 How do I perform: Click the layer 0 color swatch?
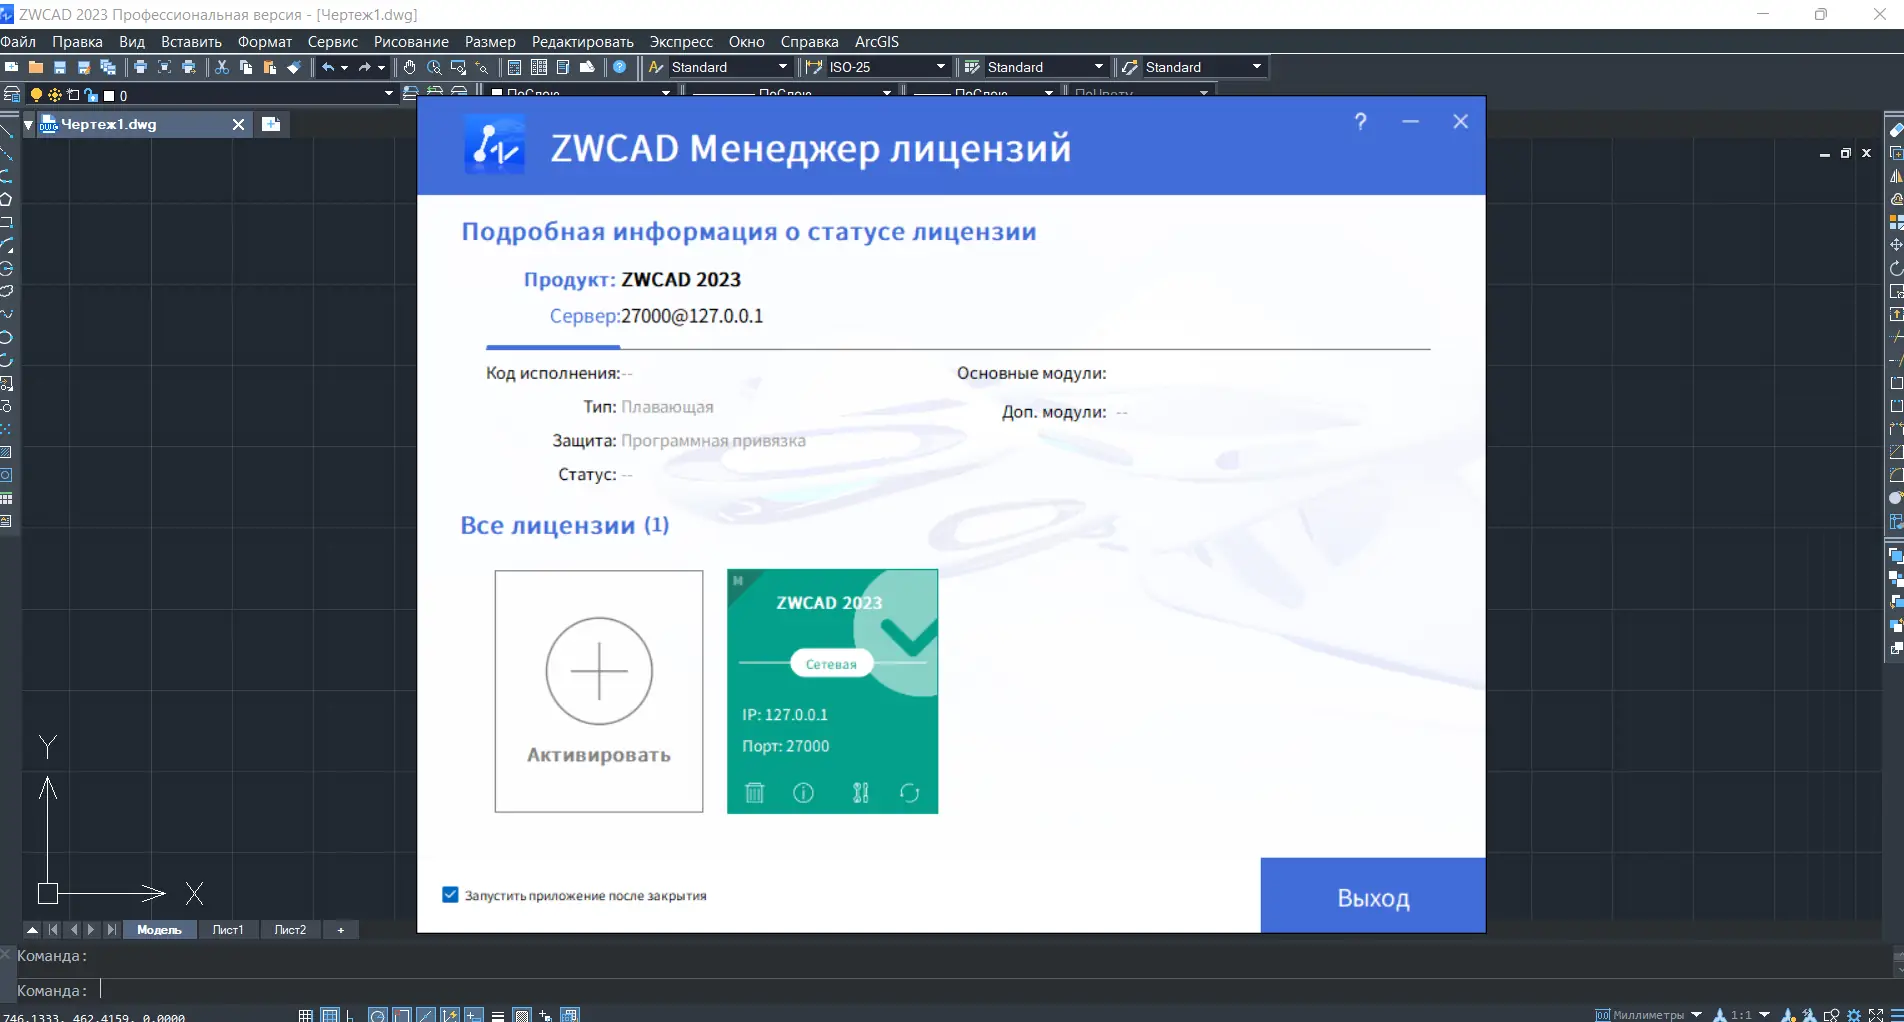point(109,96)
